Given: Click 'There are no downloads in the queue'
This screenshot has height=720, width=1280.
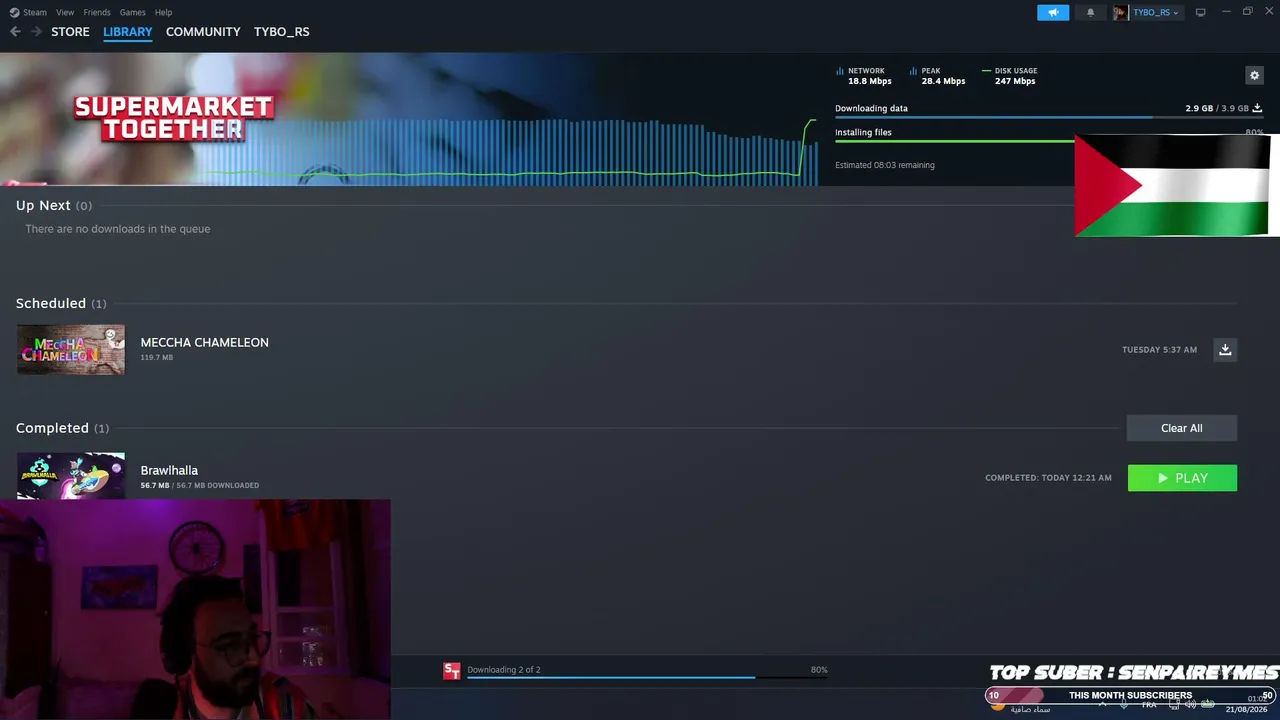Looking at the screenshot, I should pyautogui.click(x=118, y=229).
